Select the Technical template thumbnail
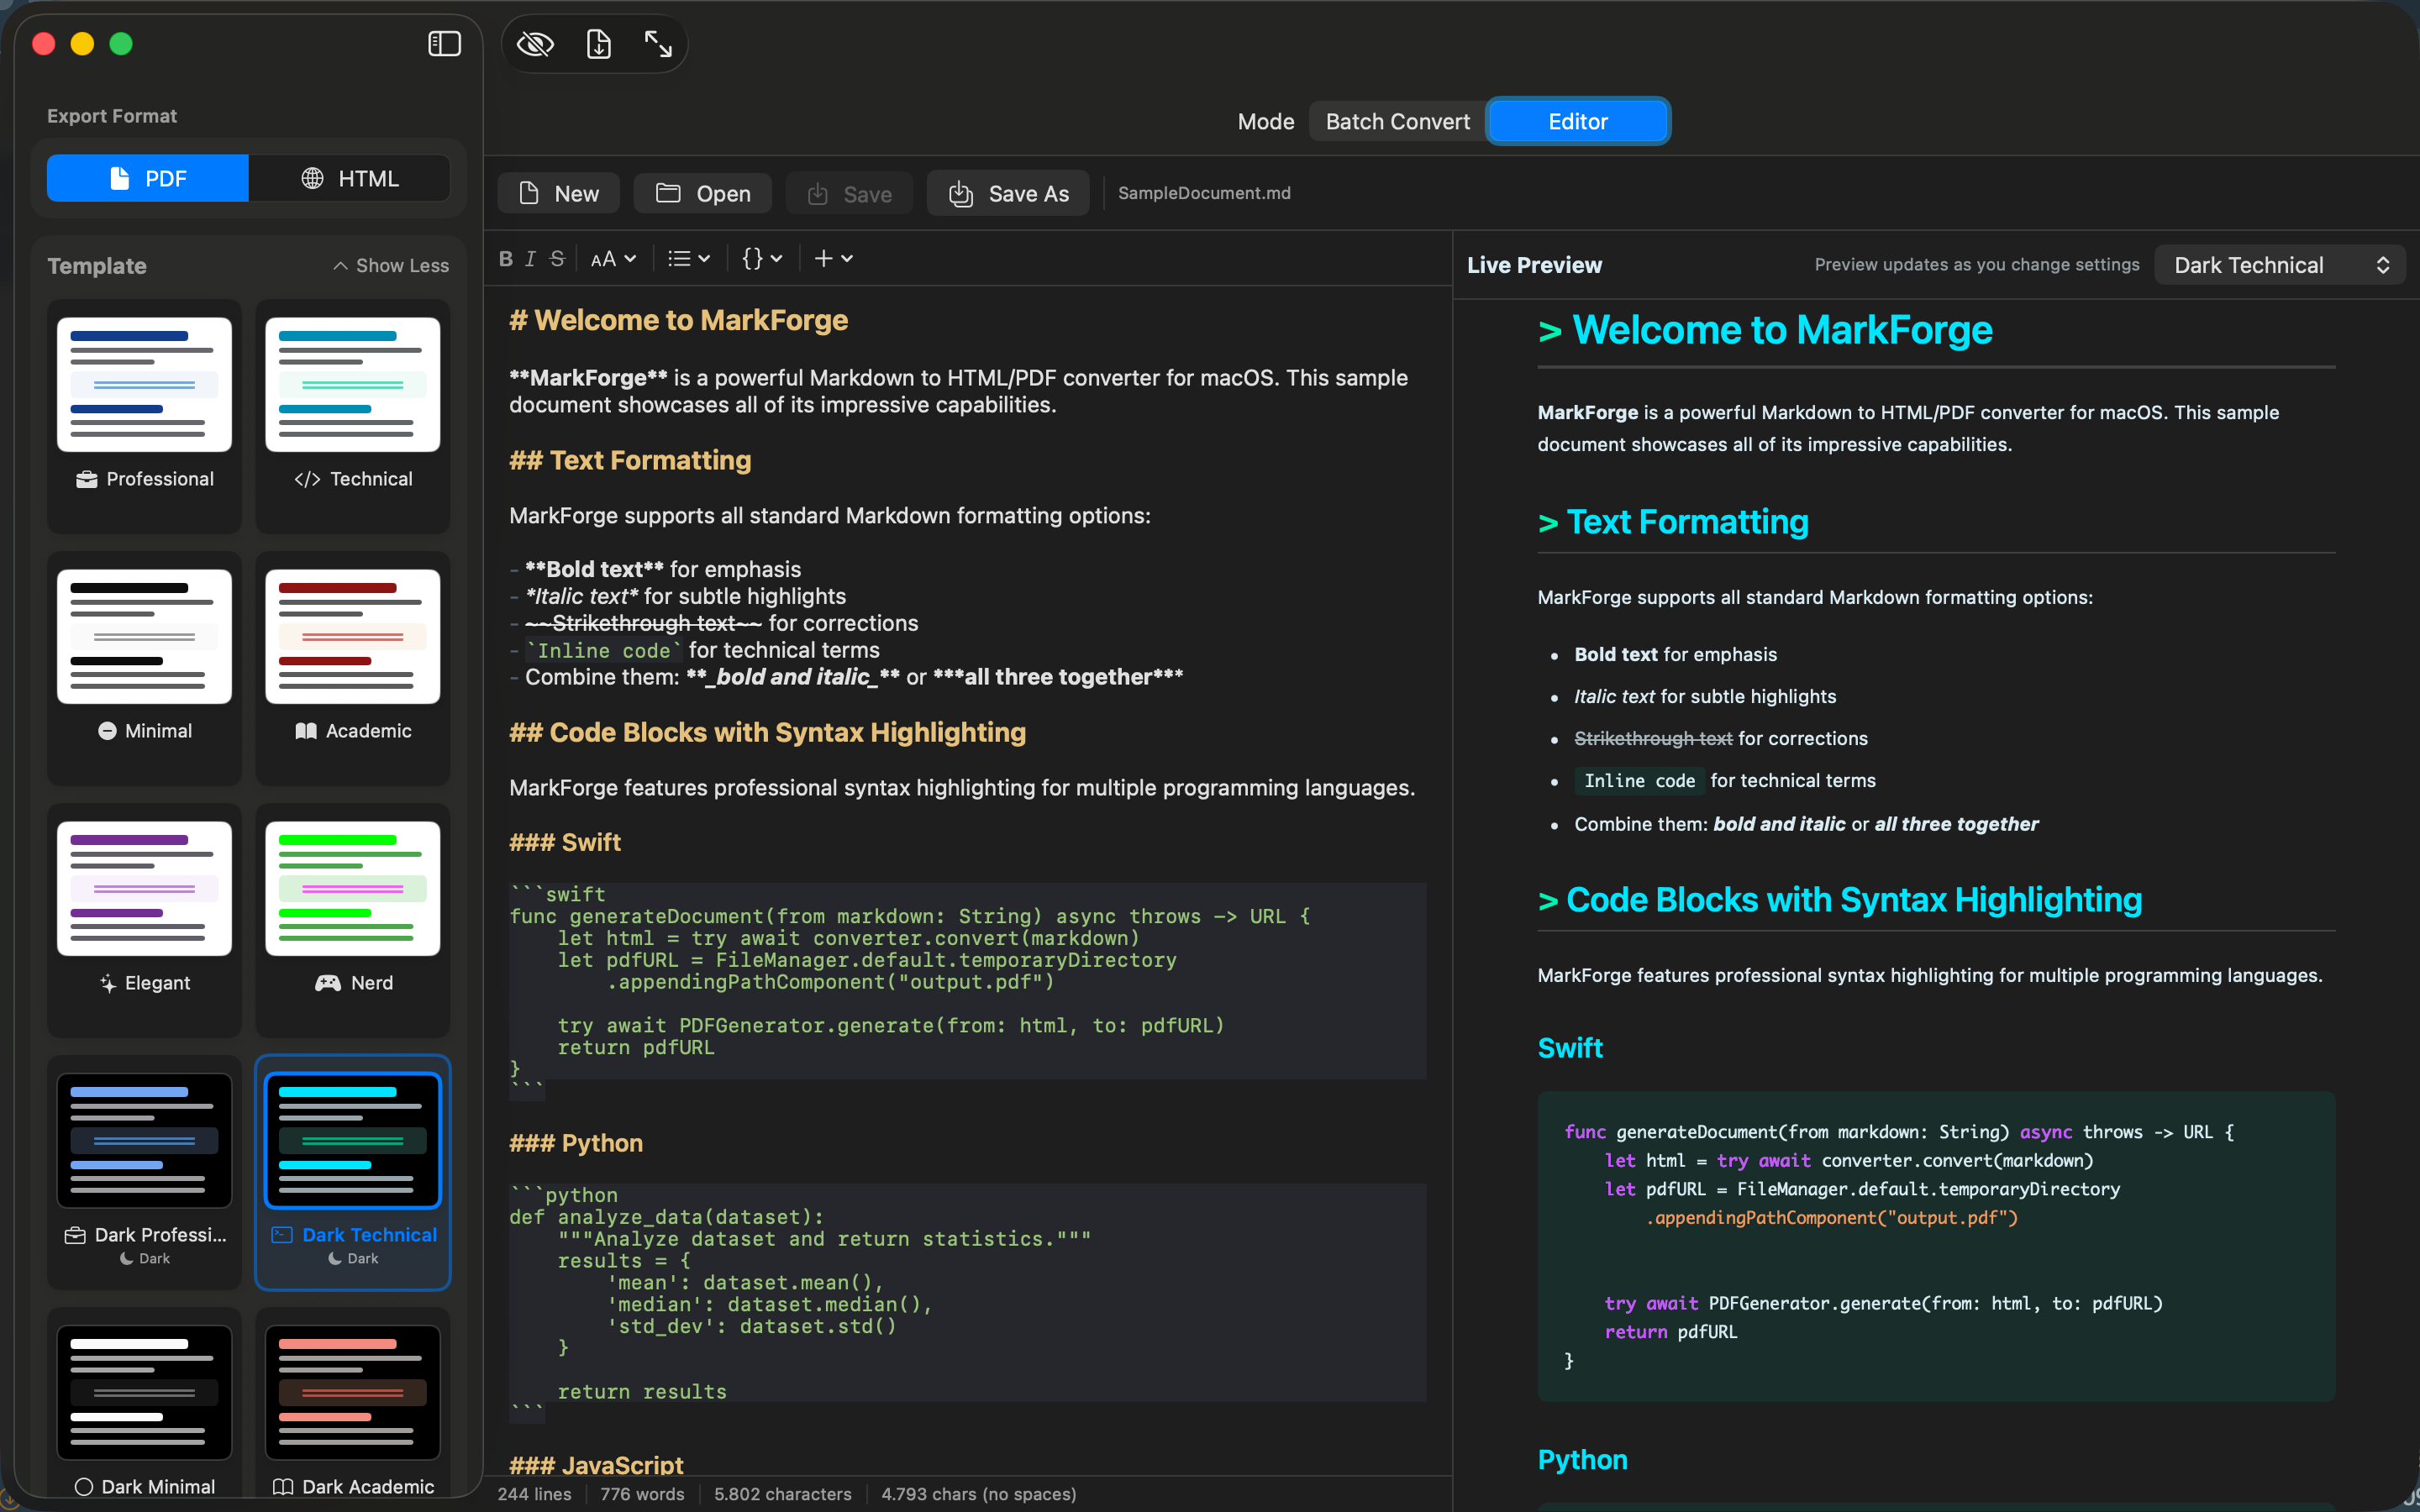Screen dimensions: 2420x1512 [x=353, y=385]
